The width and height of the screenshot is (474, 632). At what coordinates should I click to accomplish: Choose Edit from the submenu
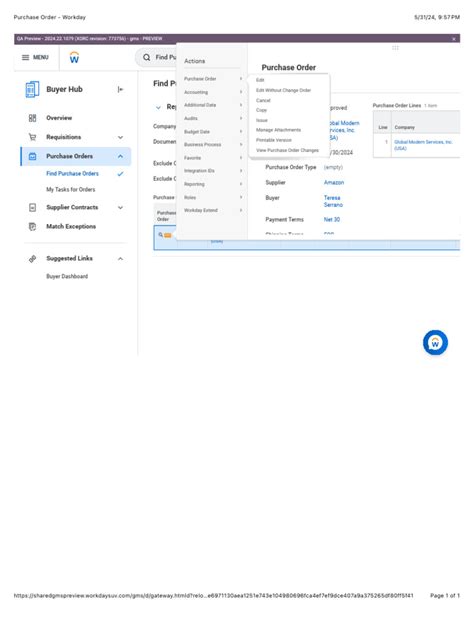coord(260,80)
